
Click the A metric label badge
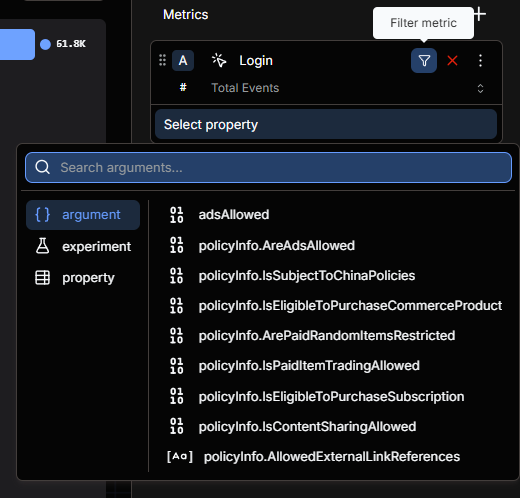click(183, 61)
